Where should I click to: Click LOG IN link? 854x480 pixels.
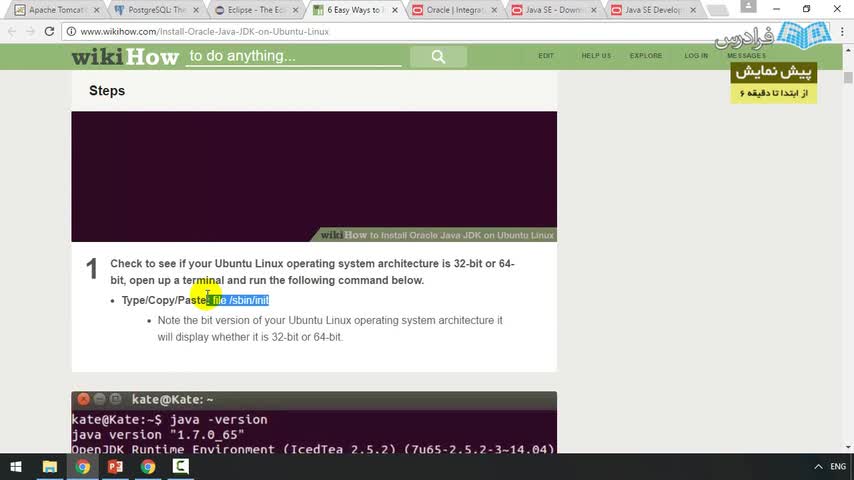coord(696,56)
